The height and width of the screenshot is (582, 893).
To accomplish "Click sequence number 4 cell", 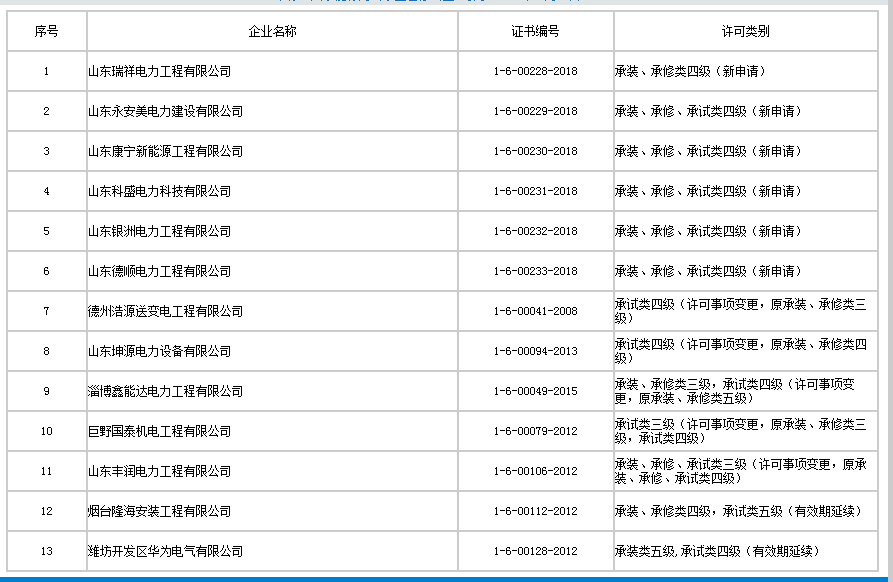I will [47, 191].
